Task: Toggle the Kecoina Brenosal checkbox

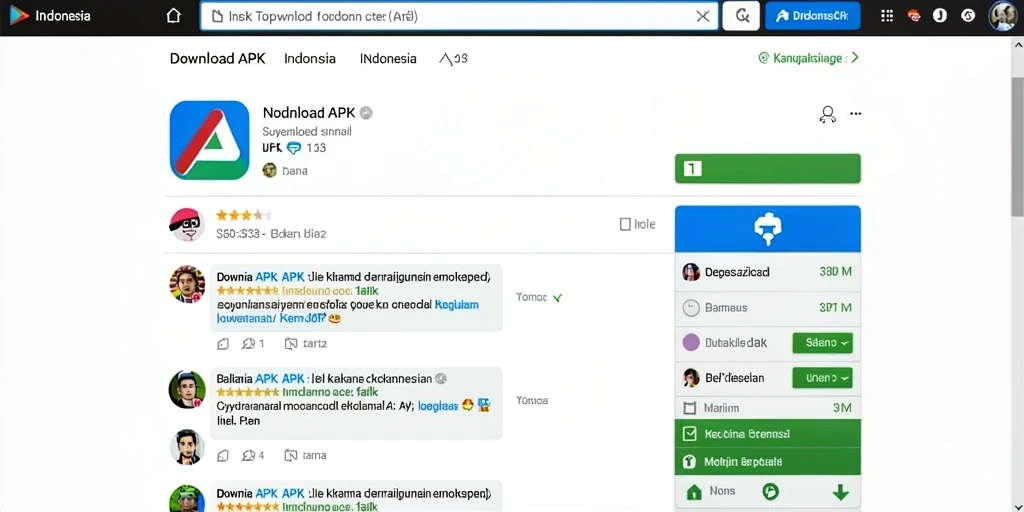Action: click(689, 434)
